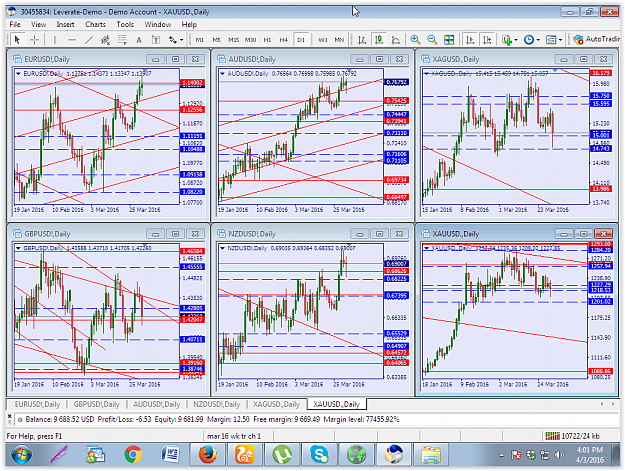The height and width of the screenshot is (471, 625).
Task: Toggle Candlesticks chart mode
Action: point(379,39)
